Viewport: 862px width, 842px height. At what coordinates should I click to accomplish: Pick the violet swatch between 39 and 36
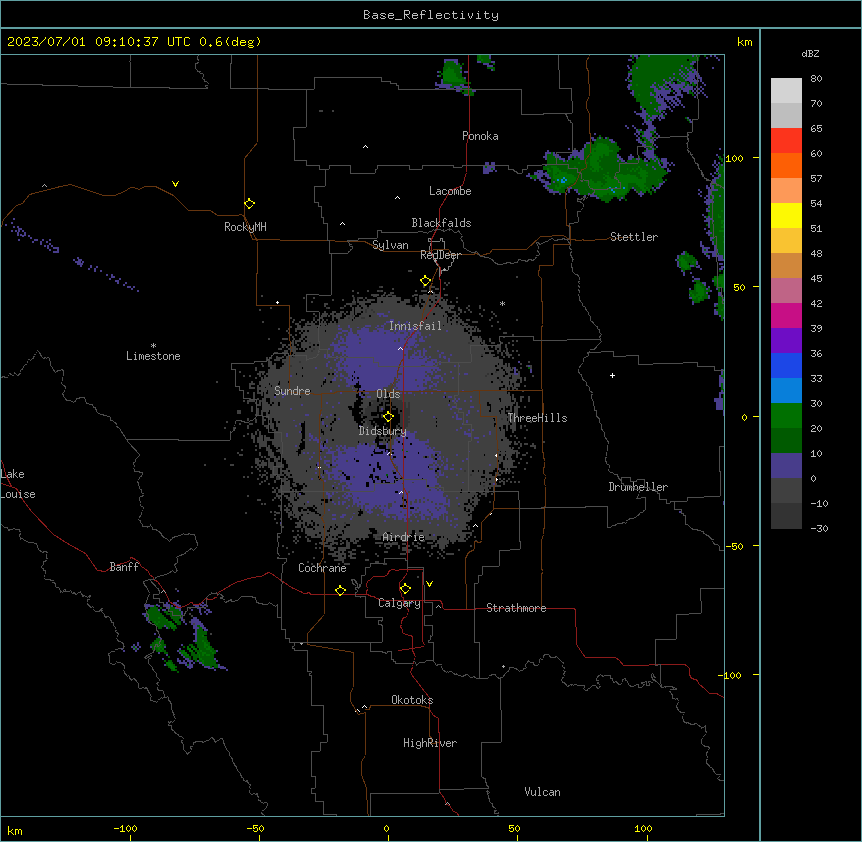[x=786, y=340]
